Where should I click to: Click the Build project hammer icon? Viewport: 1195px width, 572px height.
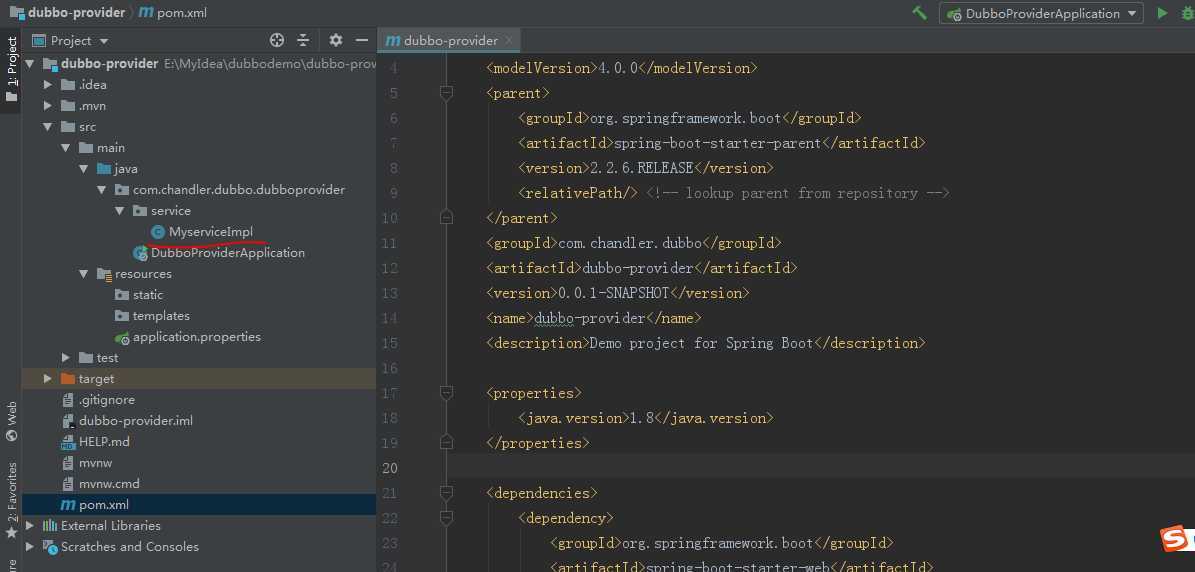tap(919, 13)
